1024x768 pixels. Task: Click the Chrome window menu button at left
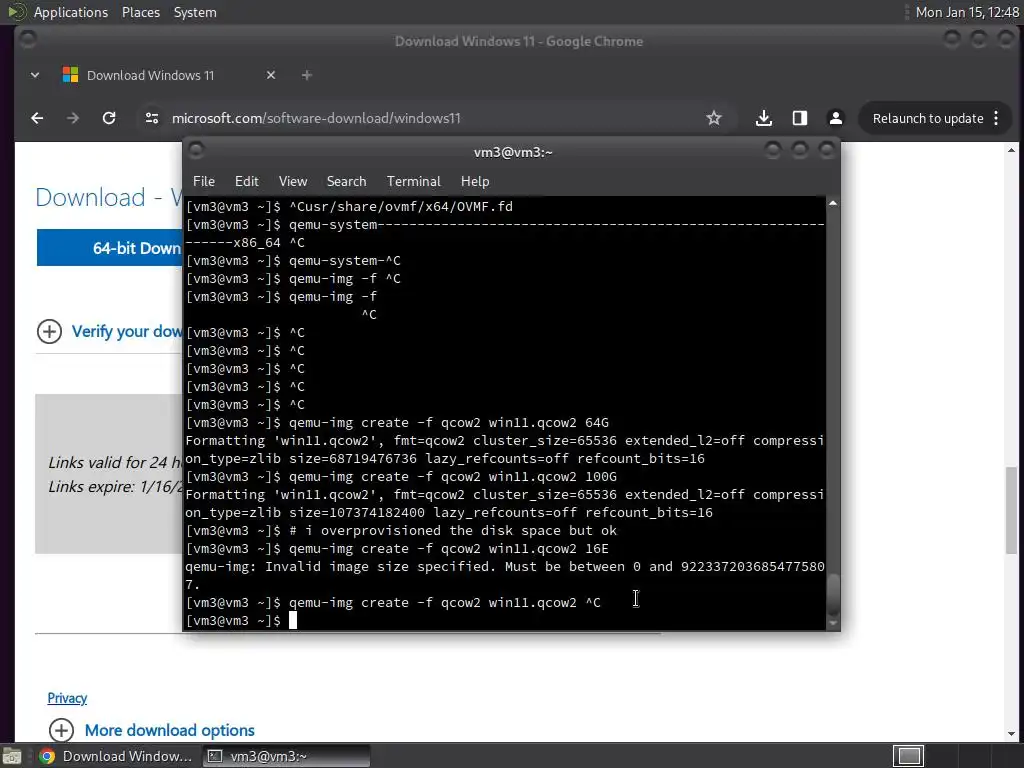pyautogui.click(x=27, y=40)
